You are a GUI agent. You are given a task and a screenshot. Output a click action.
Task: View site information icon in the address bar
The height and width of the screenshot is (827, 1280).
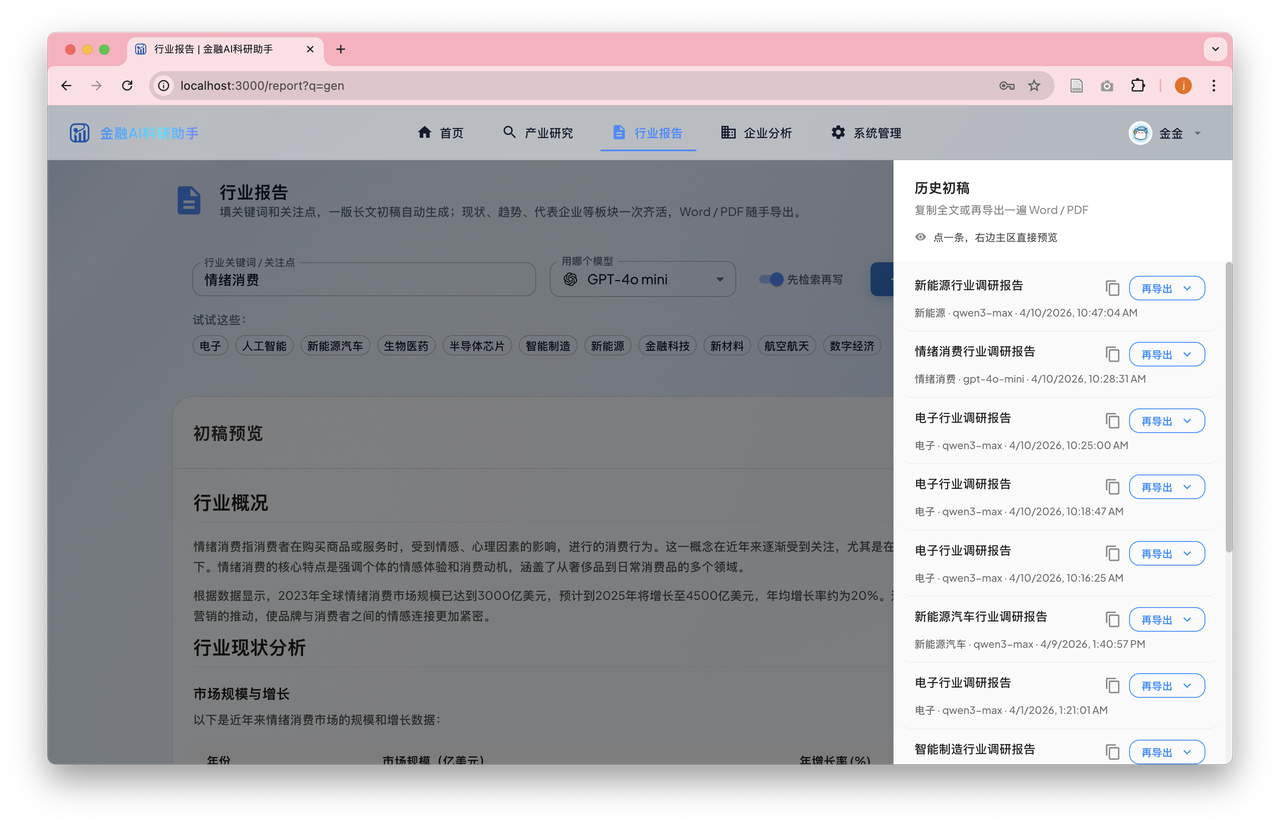click(164, 86)
